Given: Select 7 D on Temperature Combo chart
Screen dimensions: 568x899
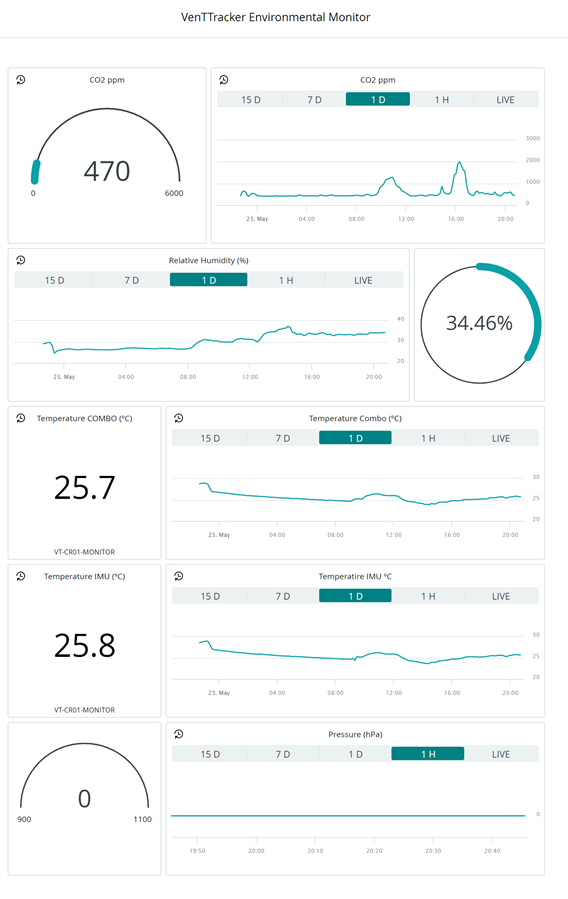Looking at the screenshot, I should point(283,438).
